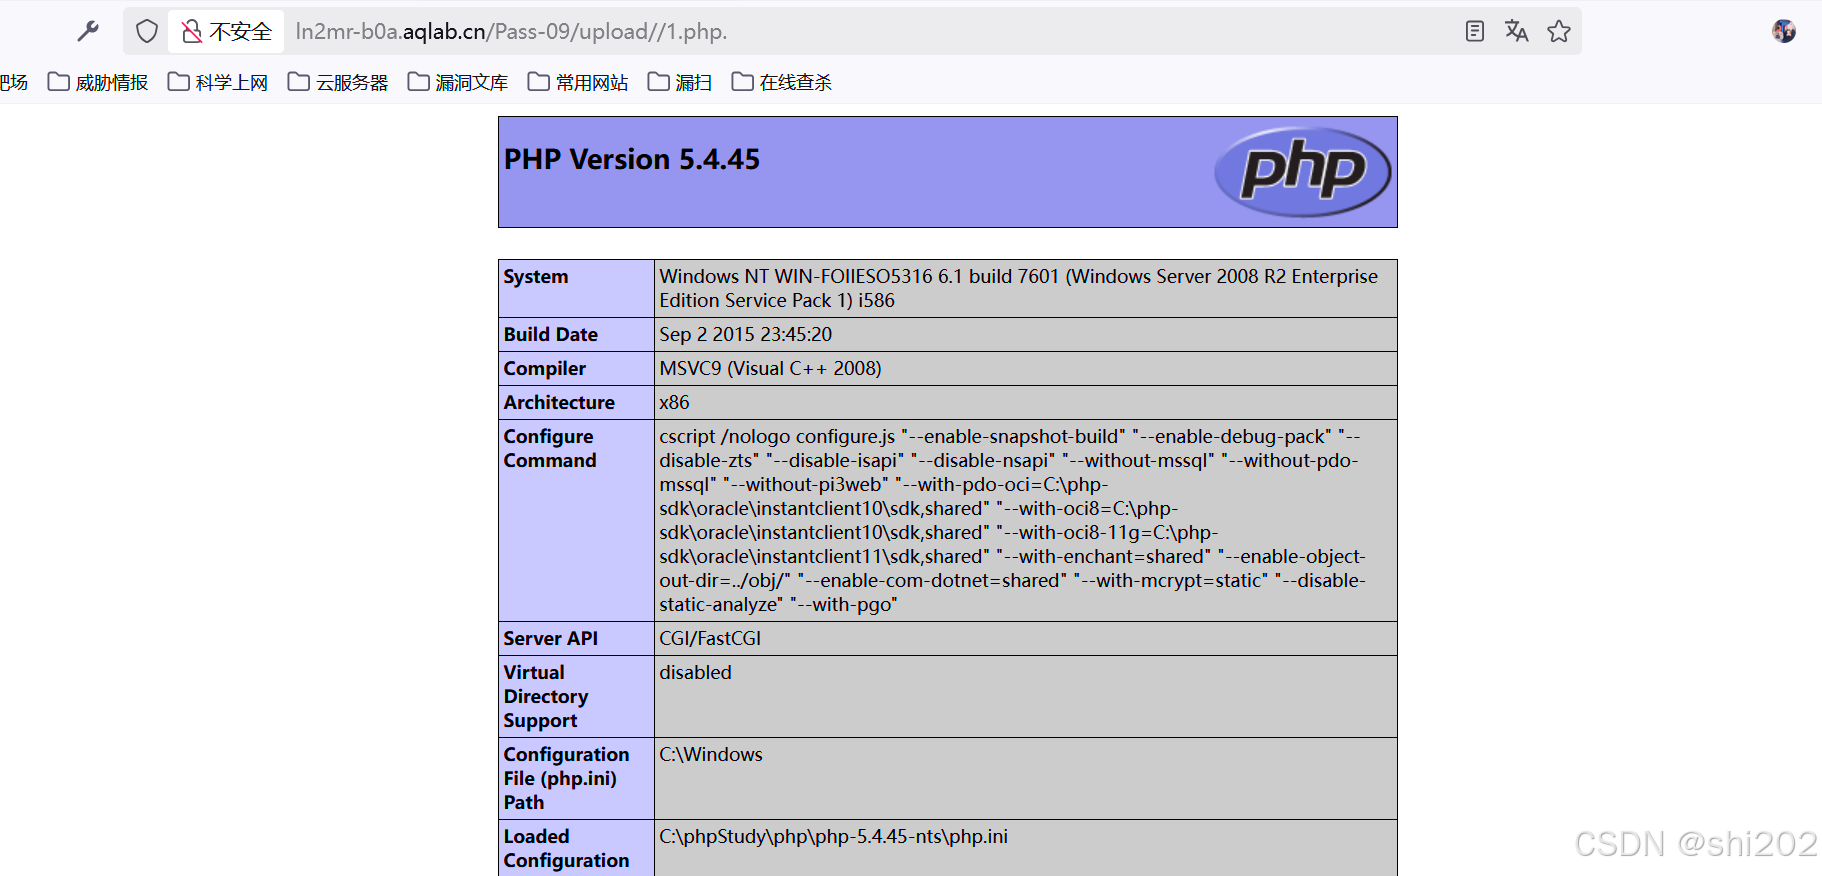Open the 在线查杀 bookmark folder
1822x876 pixels.
(x=783, y=82)
